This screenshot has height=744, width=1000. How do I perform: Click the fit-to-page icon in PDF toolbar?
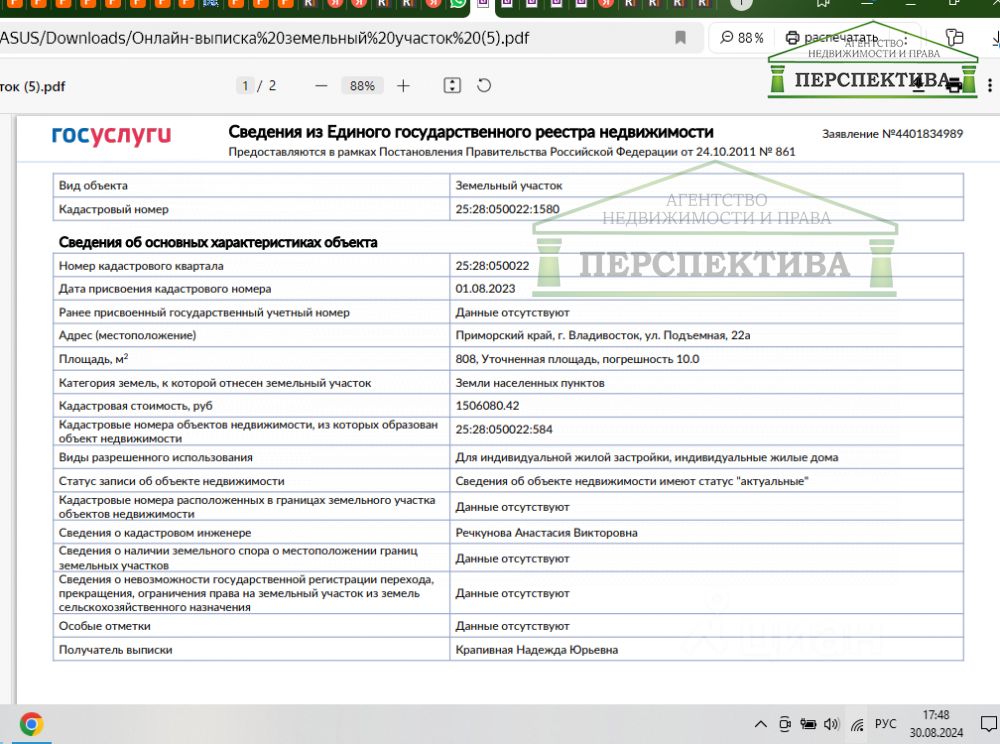[452, 86]
